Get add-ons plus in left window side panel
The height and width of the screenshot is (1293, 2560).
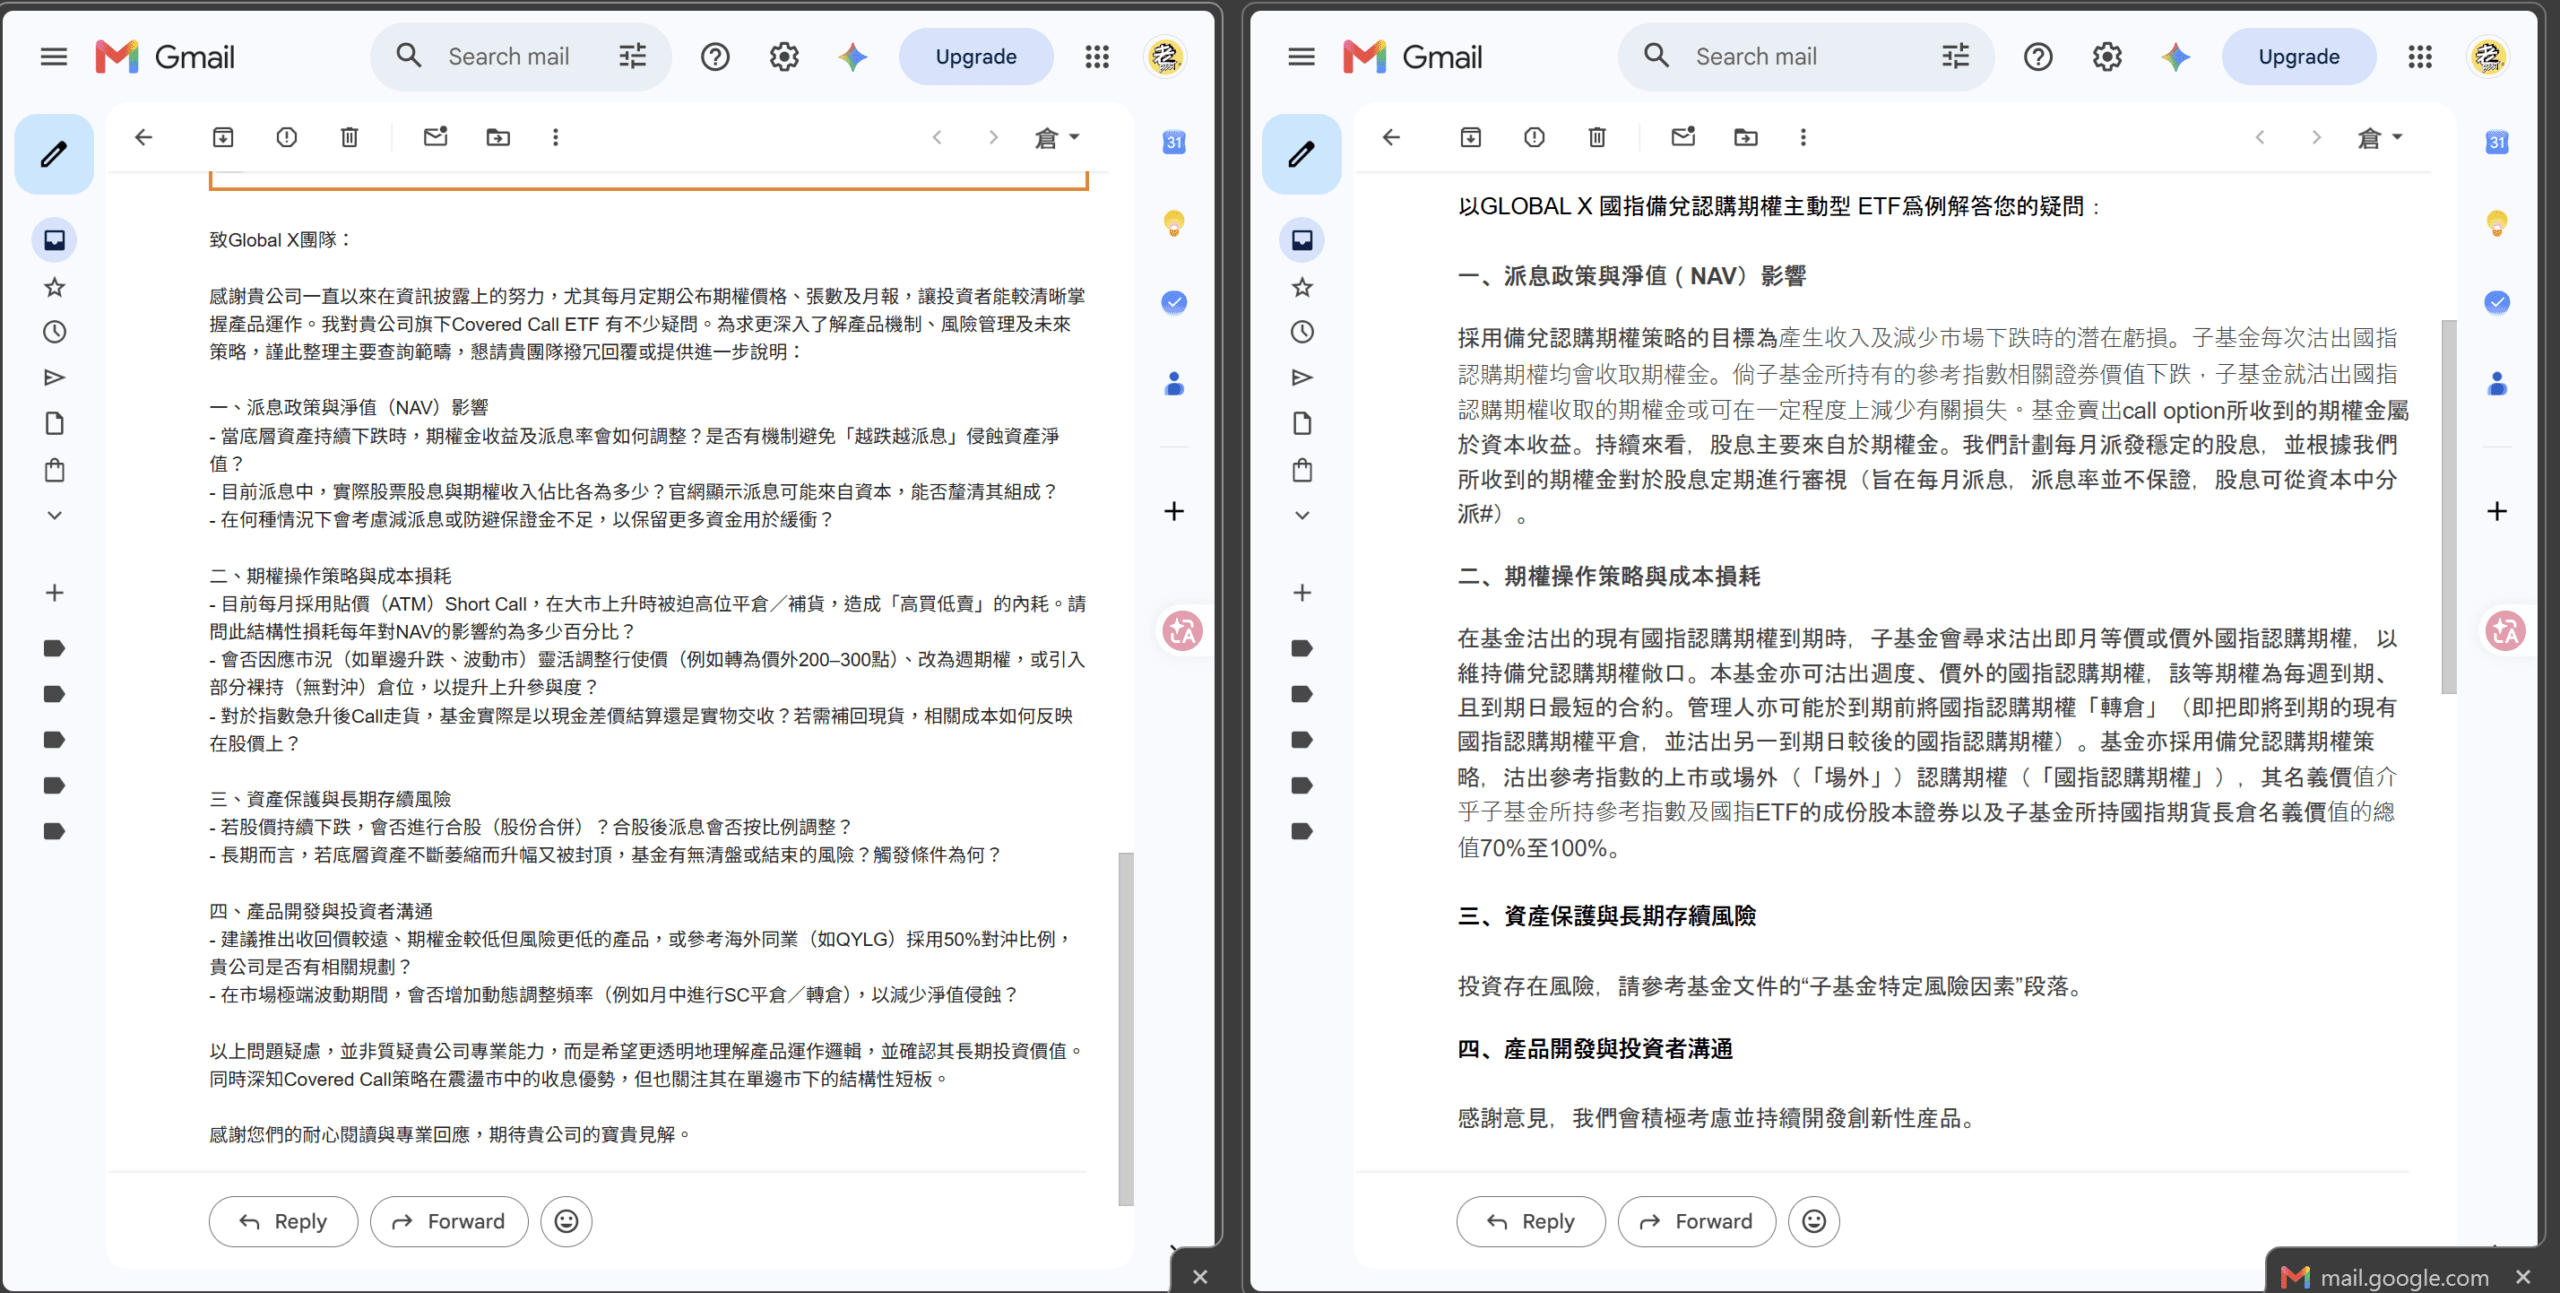pyautogui.click(x=1174, y=511)
